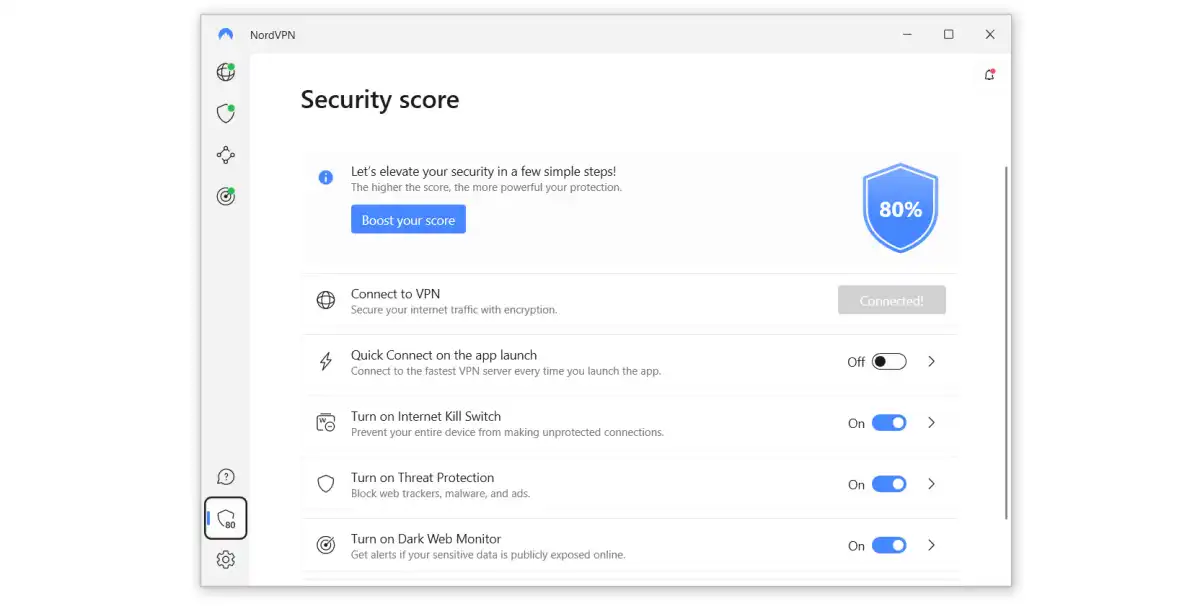Open the help question mark icon
Screen dimensions: 1200x606
(x=226, y=477)
